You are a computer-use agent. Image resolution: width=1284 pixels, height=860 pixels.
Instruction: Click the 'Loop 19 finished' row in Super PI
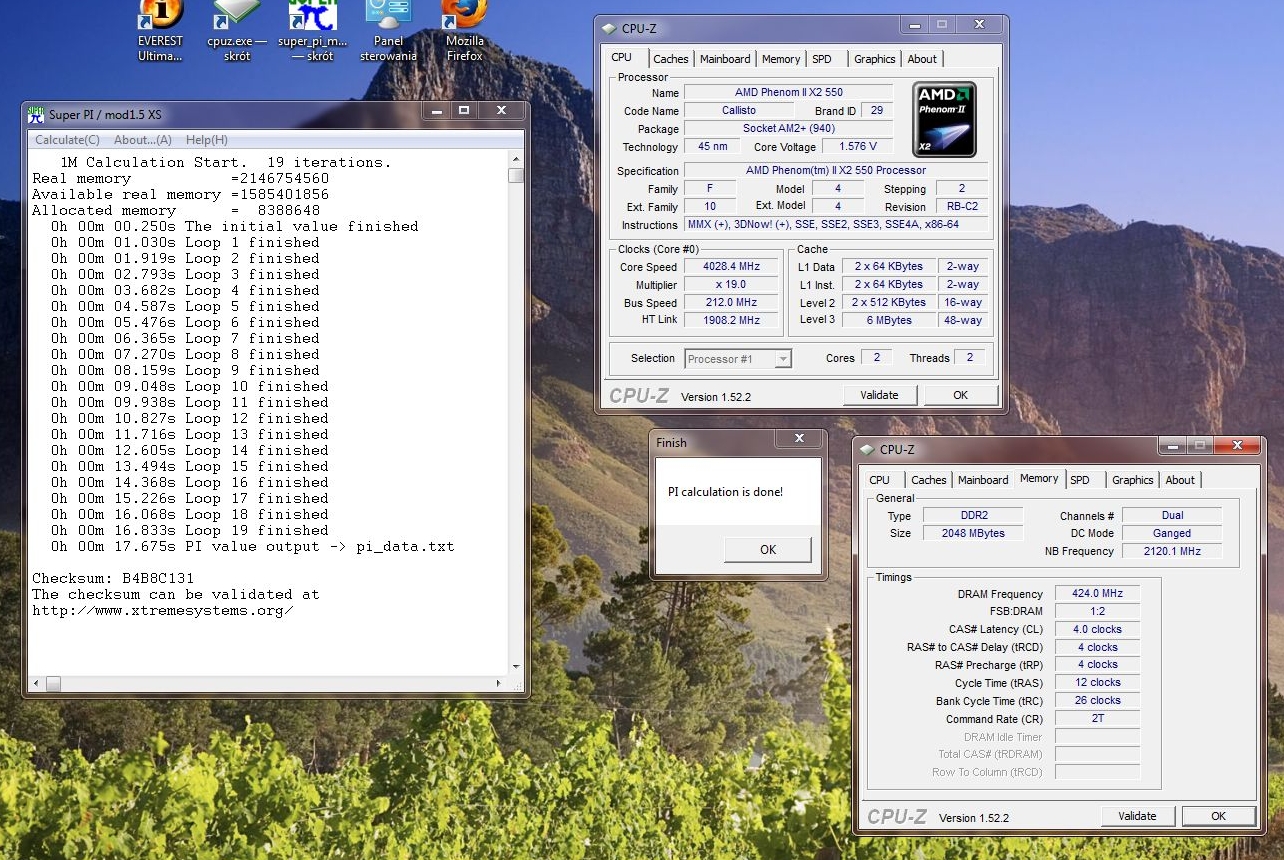(x=190, y=530)
